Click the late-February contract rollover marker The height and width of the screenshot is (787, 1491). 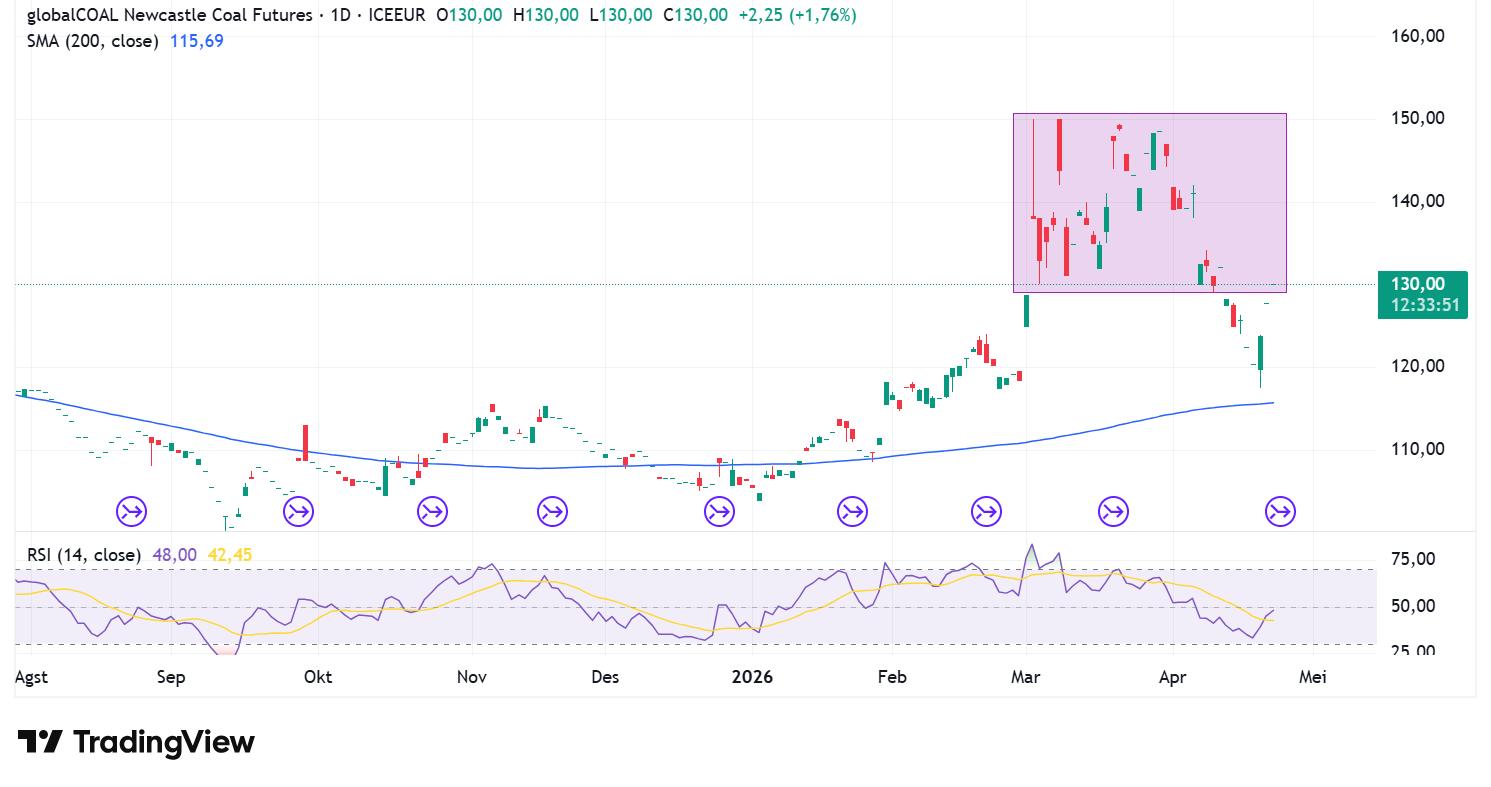pos(986,512)
